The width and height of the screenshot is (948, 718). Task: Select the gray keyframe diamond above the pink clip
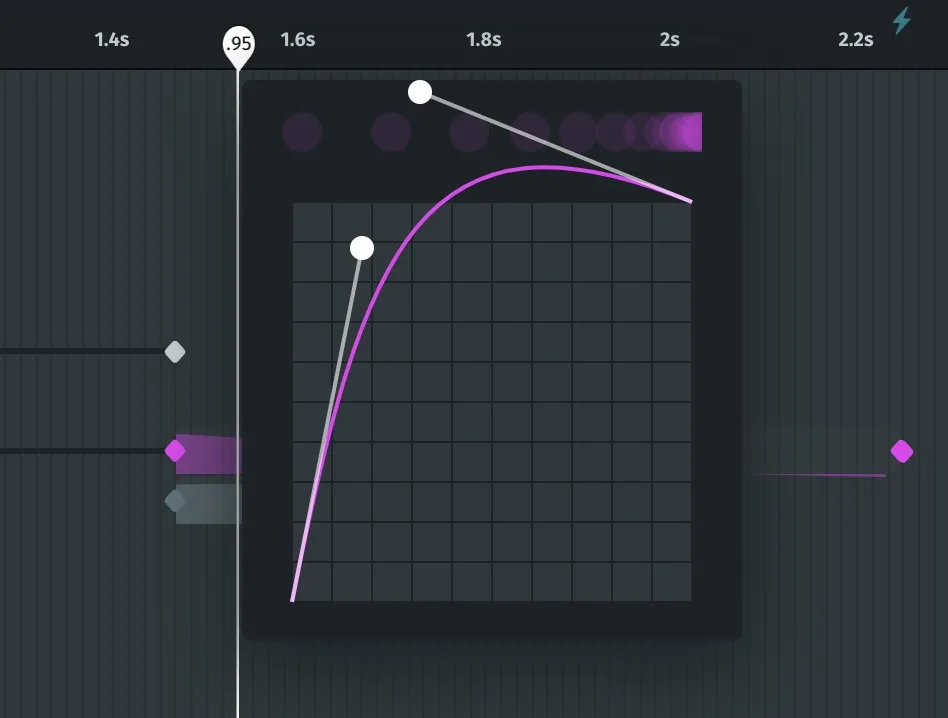175,352
